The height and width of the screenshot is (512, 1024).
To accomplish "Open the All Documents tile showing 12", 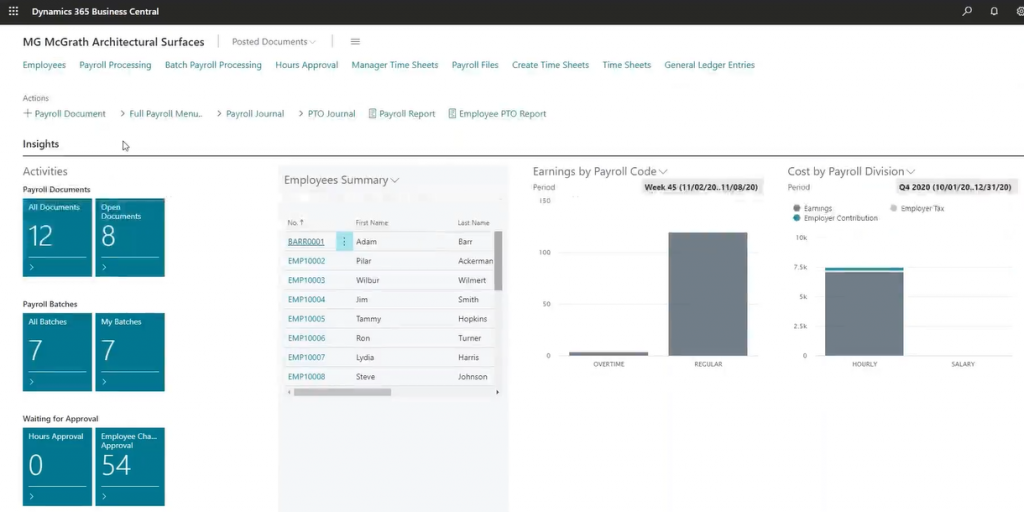I will 57,238.
